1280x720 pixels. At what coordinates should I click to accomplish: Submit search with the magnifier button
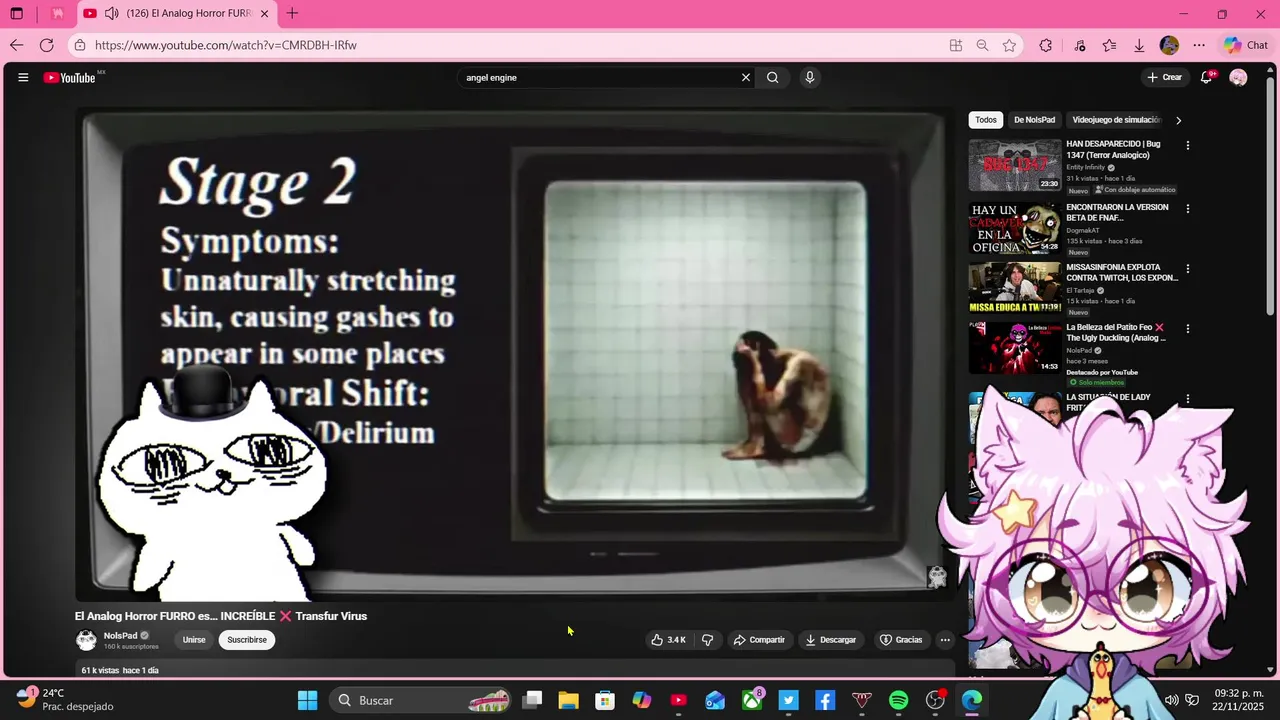(772, 77)
